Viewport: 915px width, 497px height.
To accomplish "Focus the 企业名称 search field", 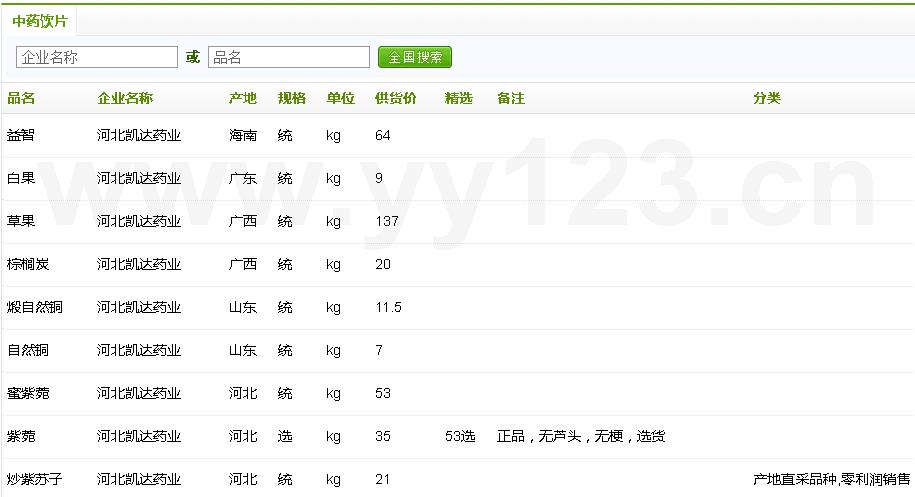I will 97,57.
